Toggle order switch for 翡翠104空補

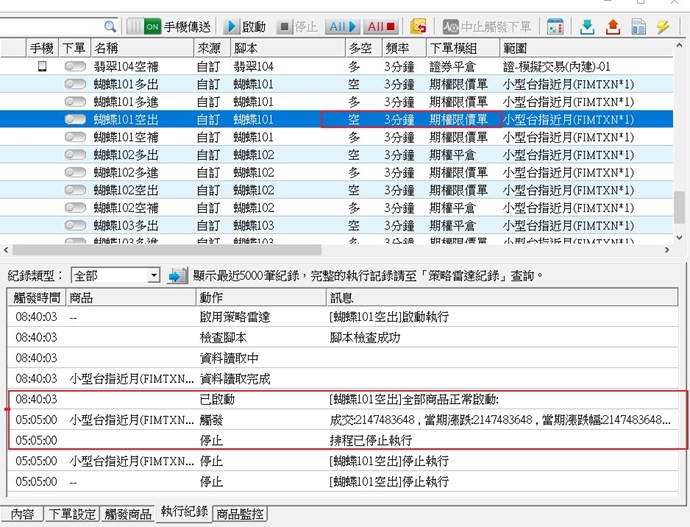(x=75, y=67)
